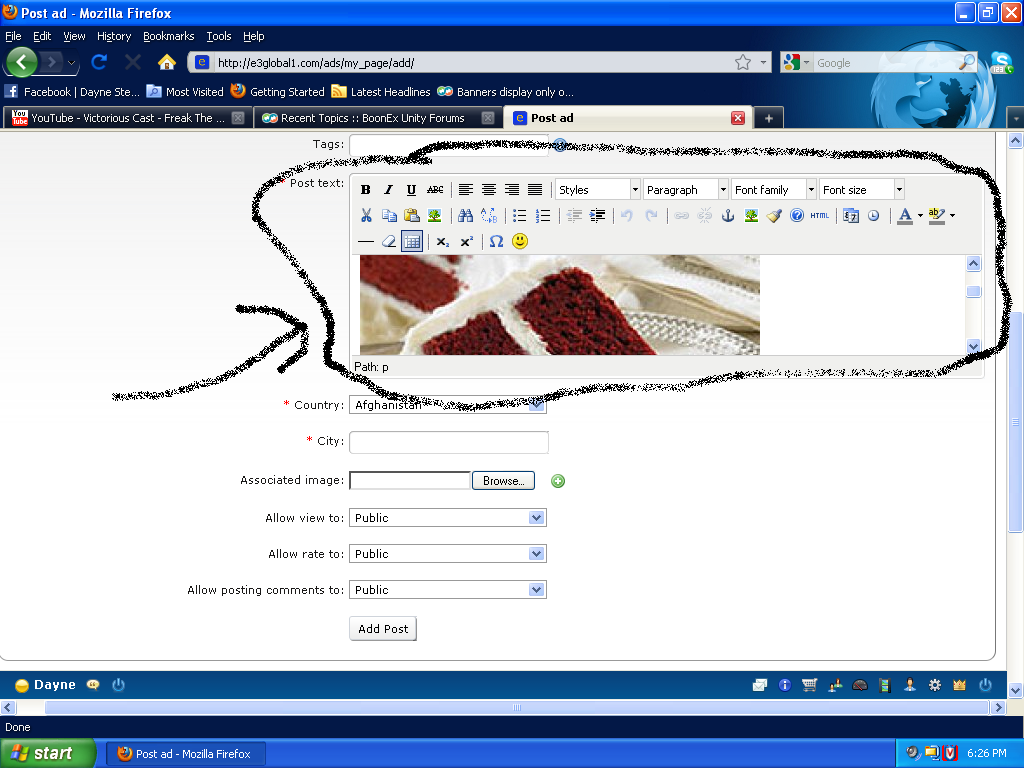Click the underline formatting icon
Image resolution: width=1024 pixels, height=768 pixels.
coord(411,190)
